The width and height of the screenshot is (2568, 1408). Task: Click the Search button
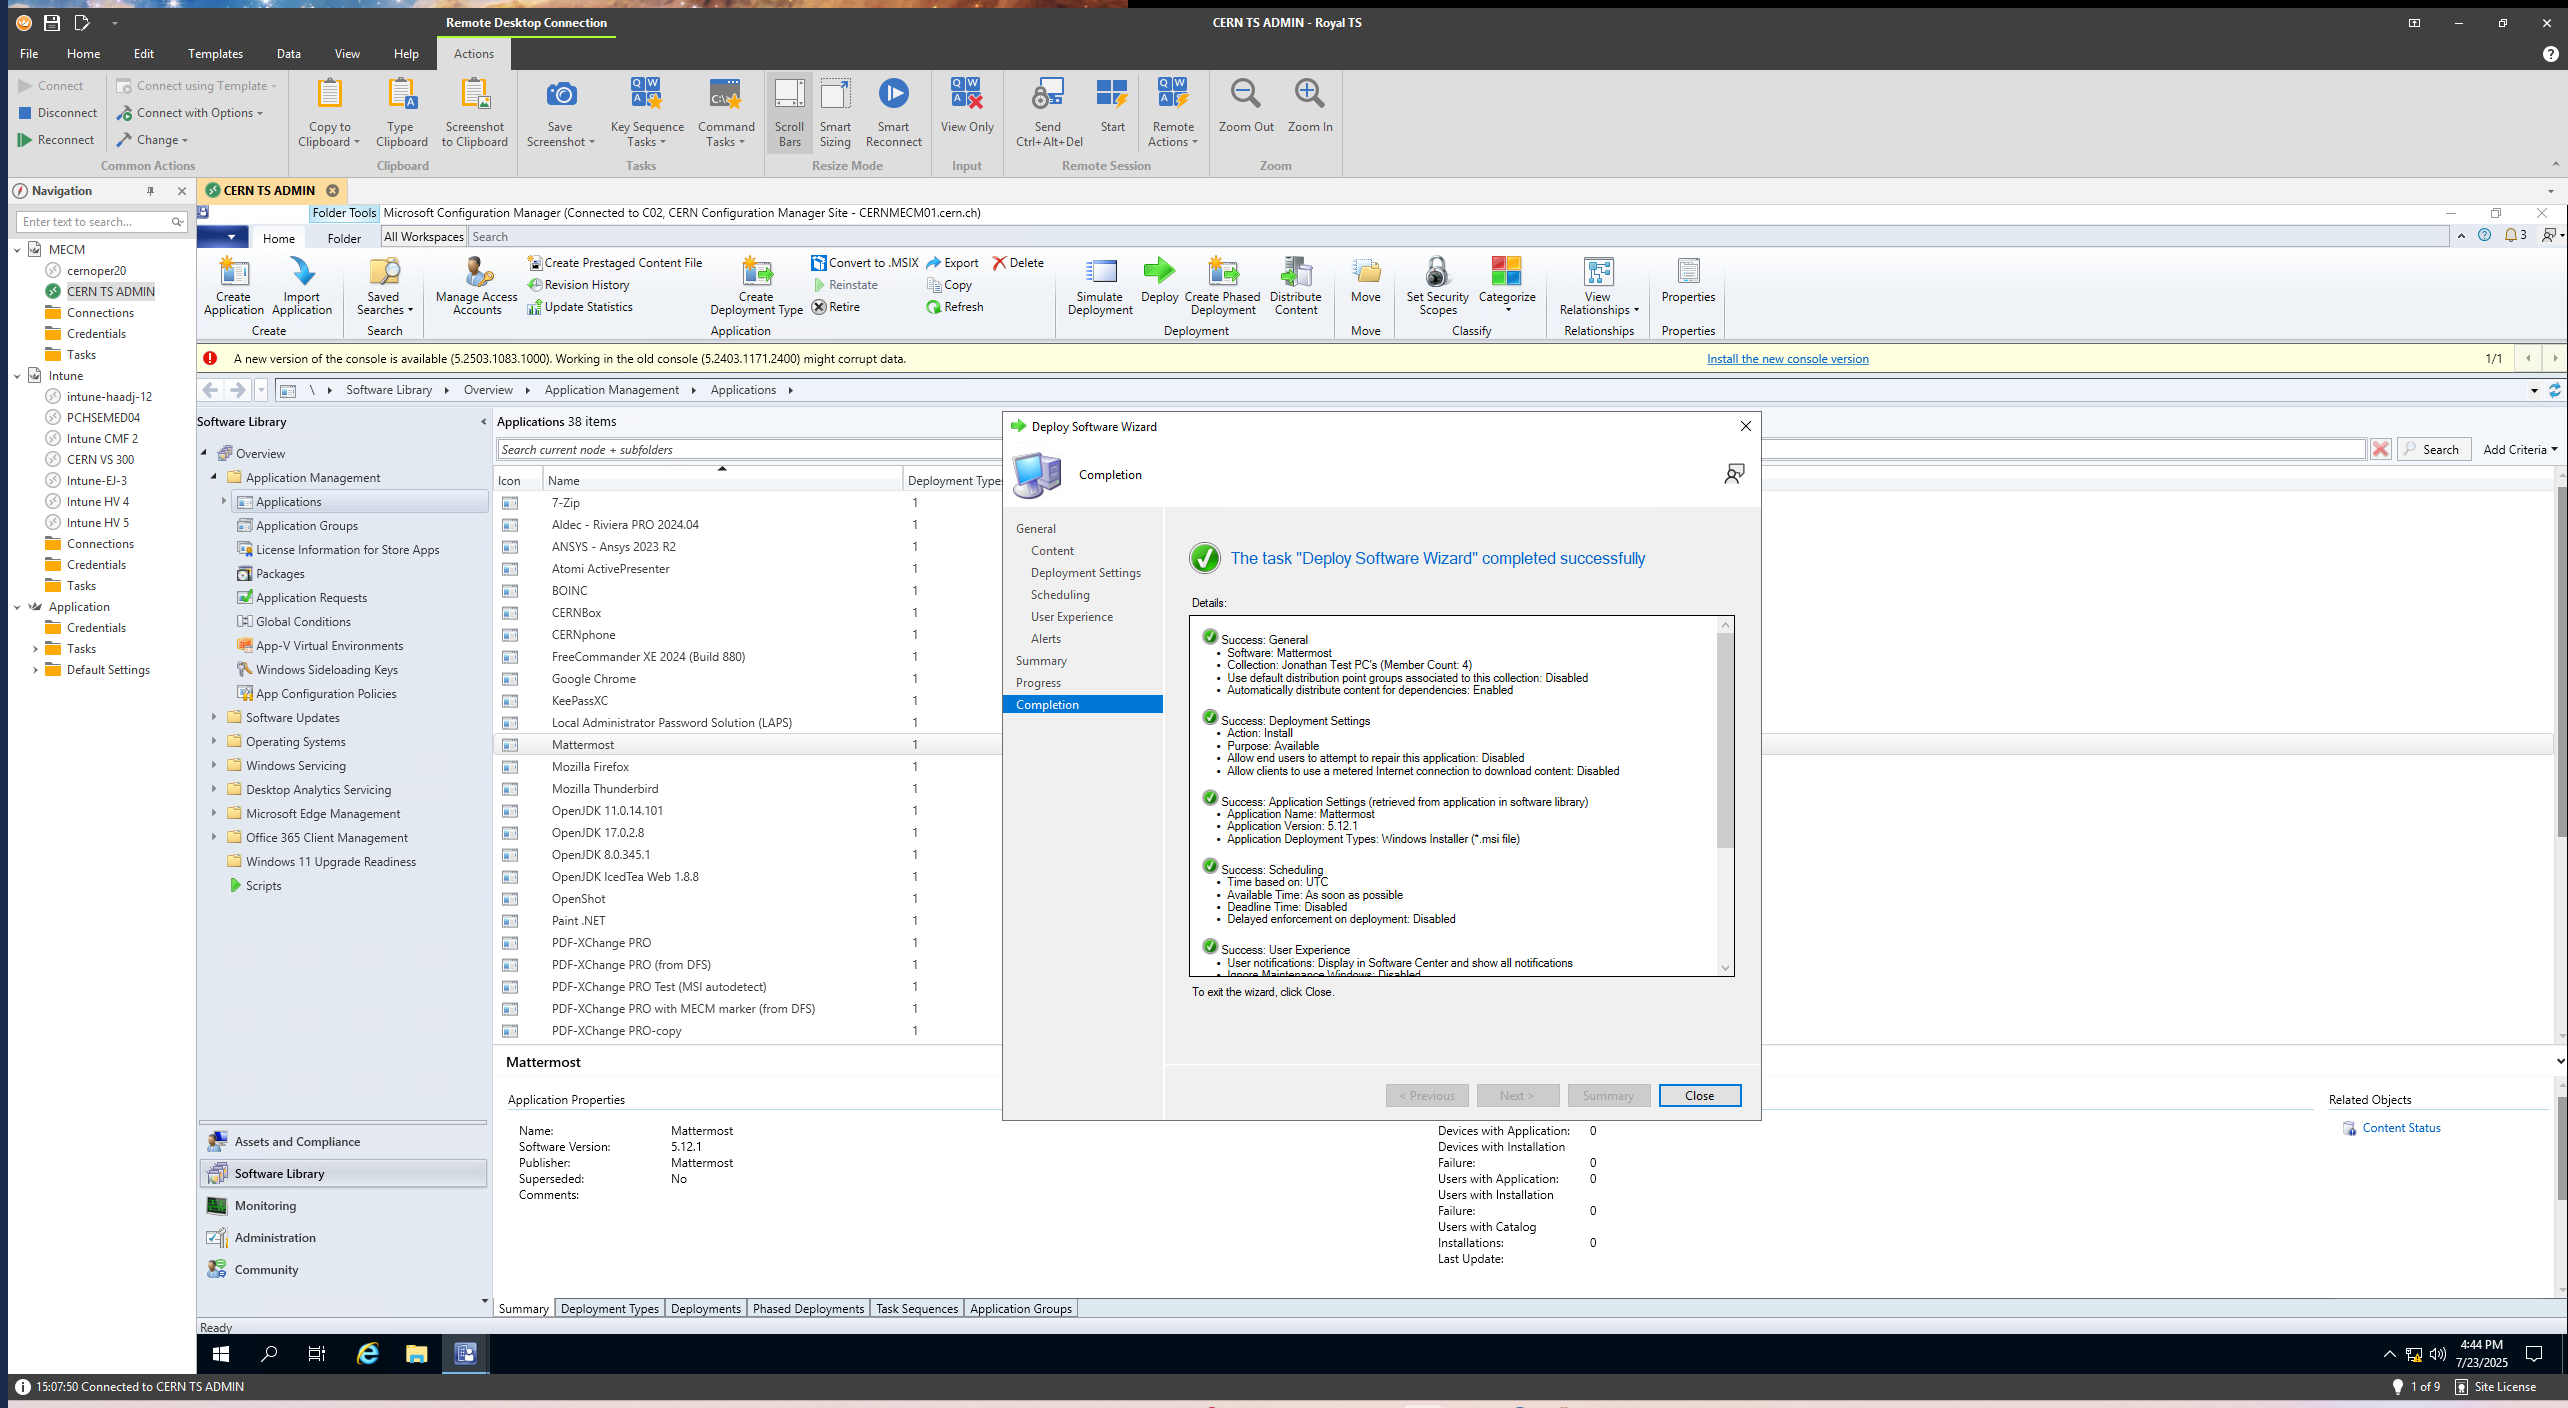(x=2434, y=450)
